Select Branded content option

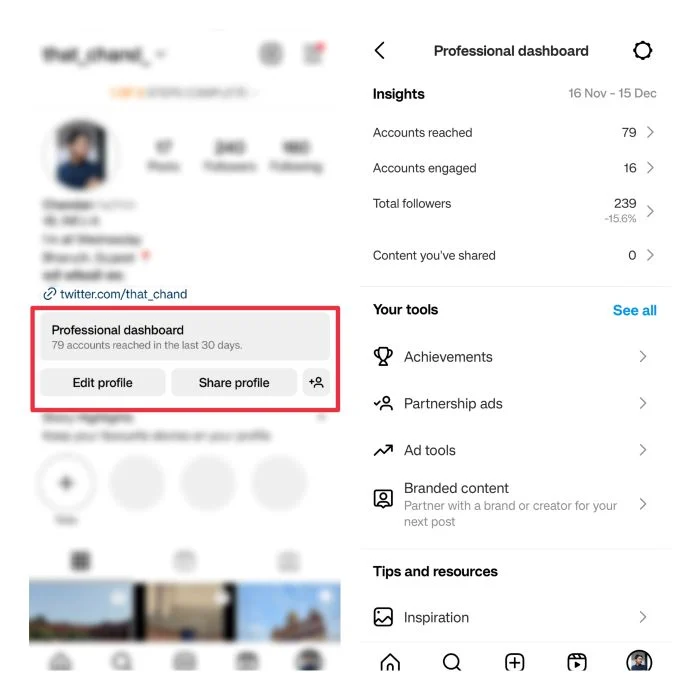pos(511,504)
